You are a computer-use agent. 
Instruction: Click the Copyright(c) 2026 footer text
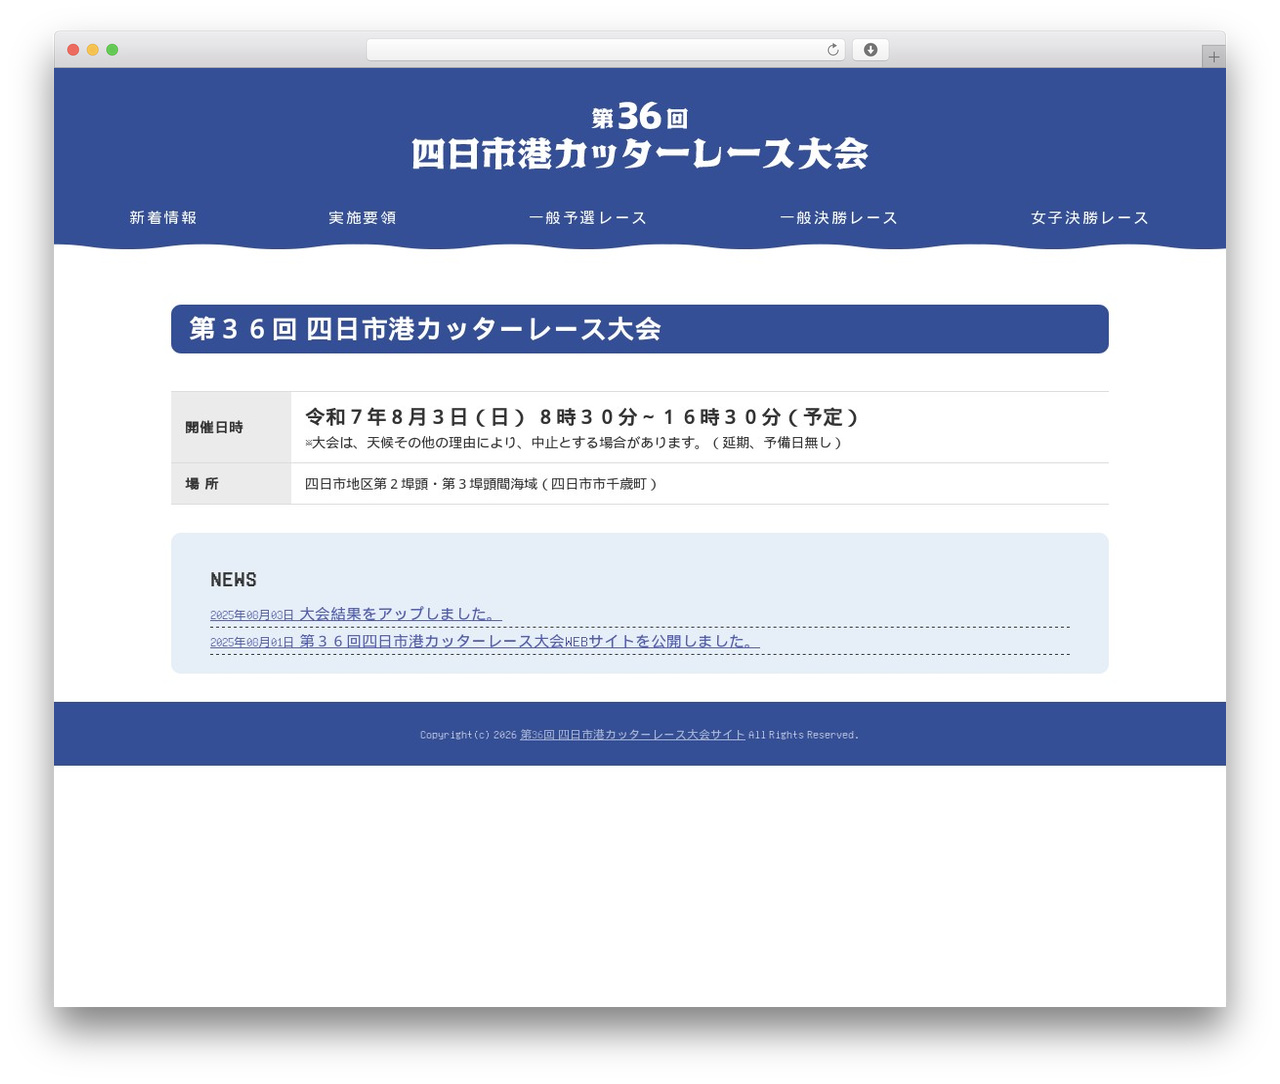468,735
